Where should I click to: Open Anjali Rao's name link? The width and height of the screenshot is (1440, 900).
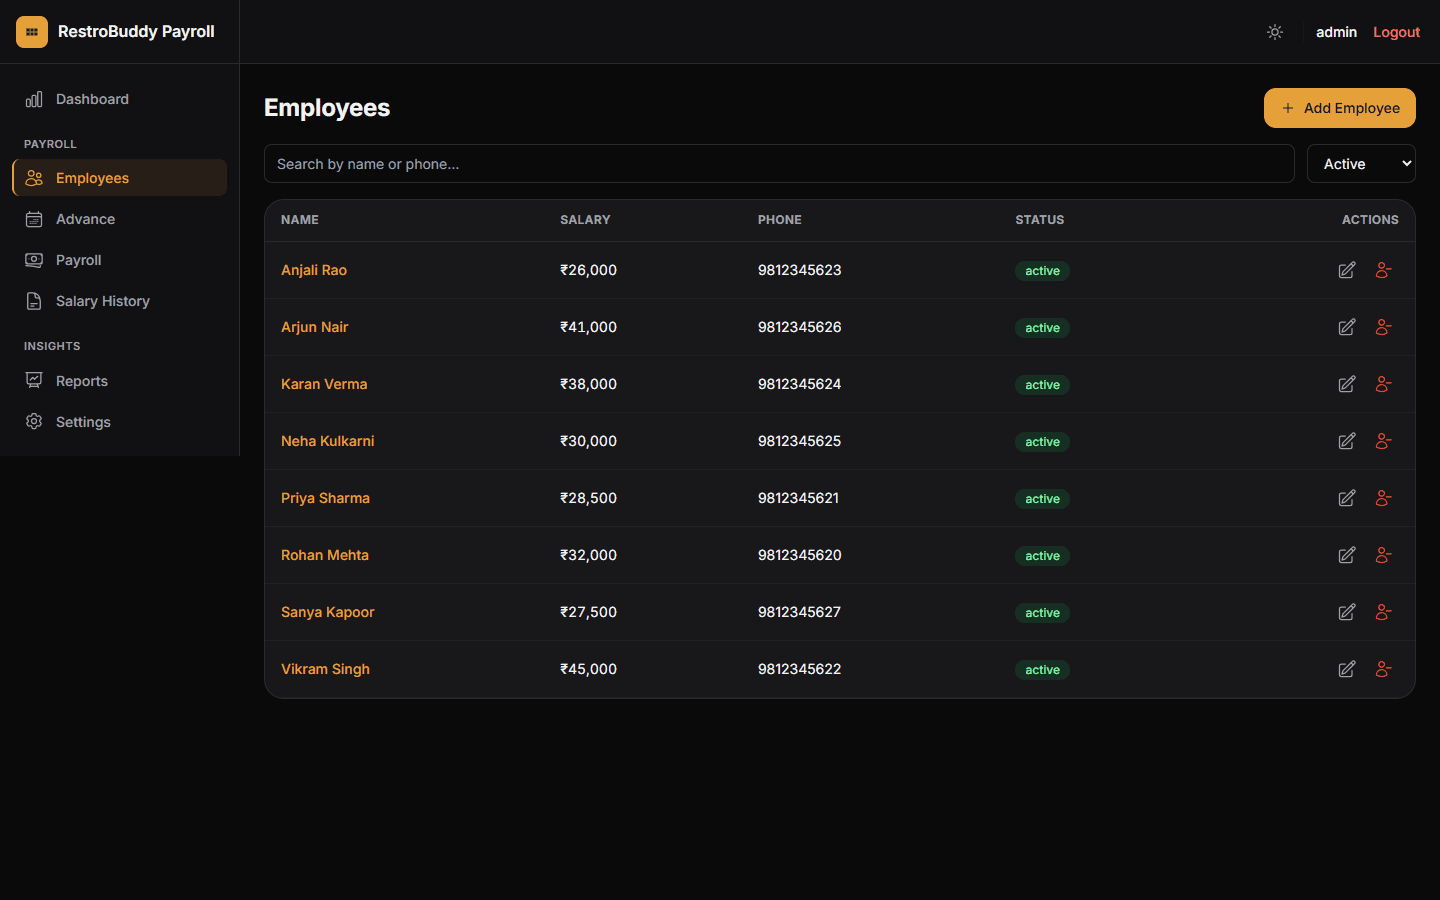point(314,270)
